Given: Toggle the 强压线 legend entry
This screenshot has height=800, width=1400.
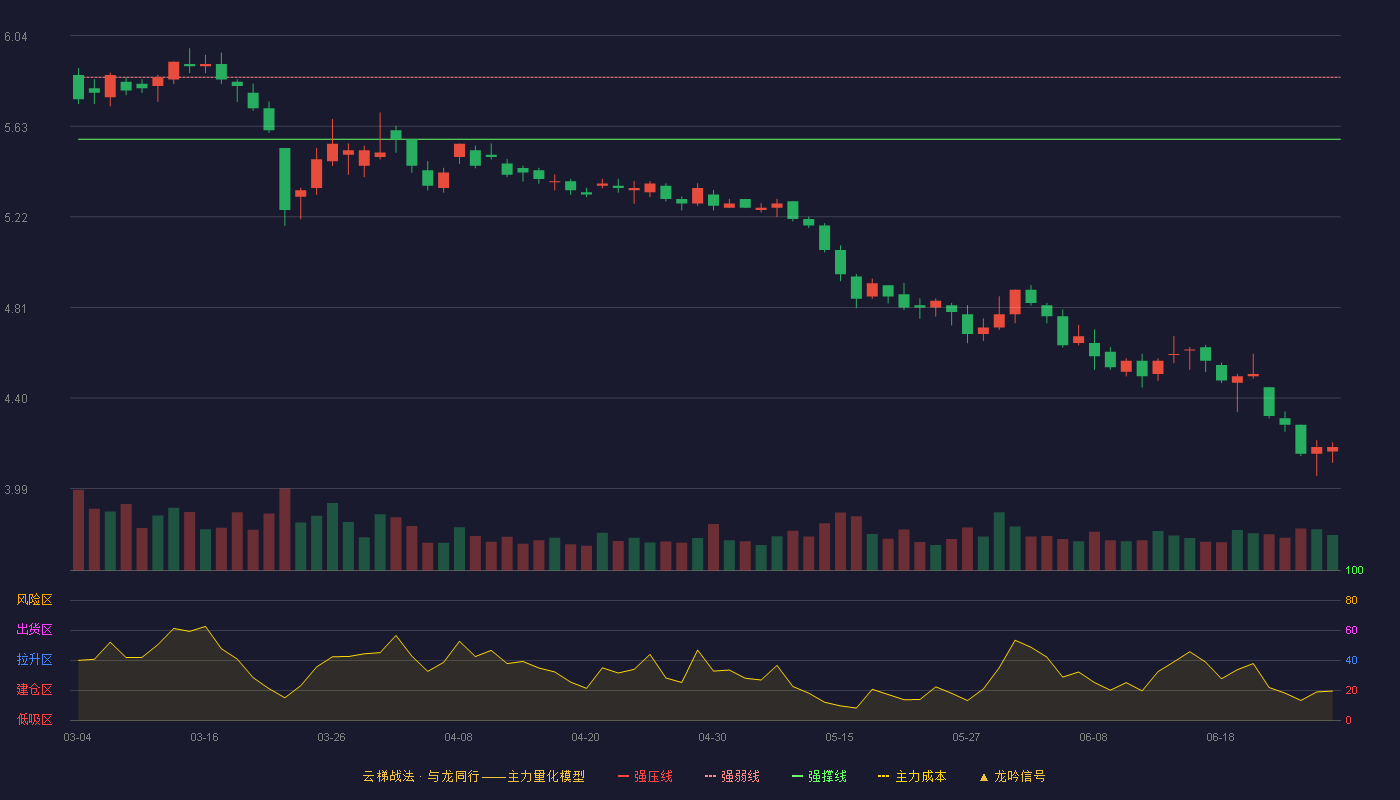Looking at the screenshot, I should pos(645,776).
